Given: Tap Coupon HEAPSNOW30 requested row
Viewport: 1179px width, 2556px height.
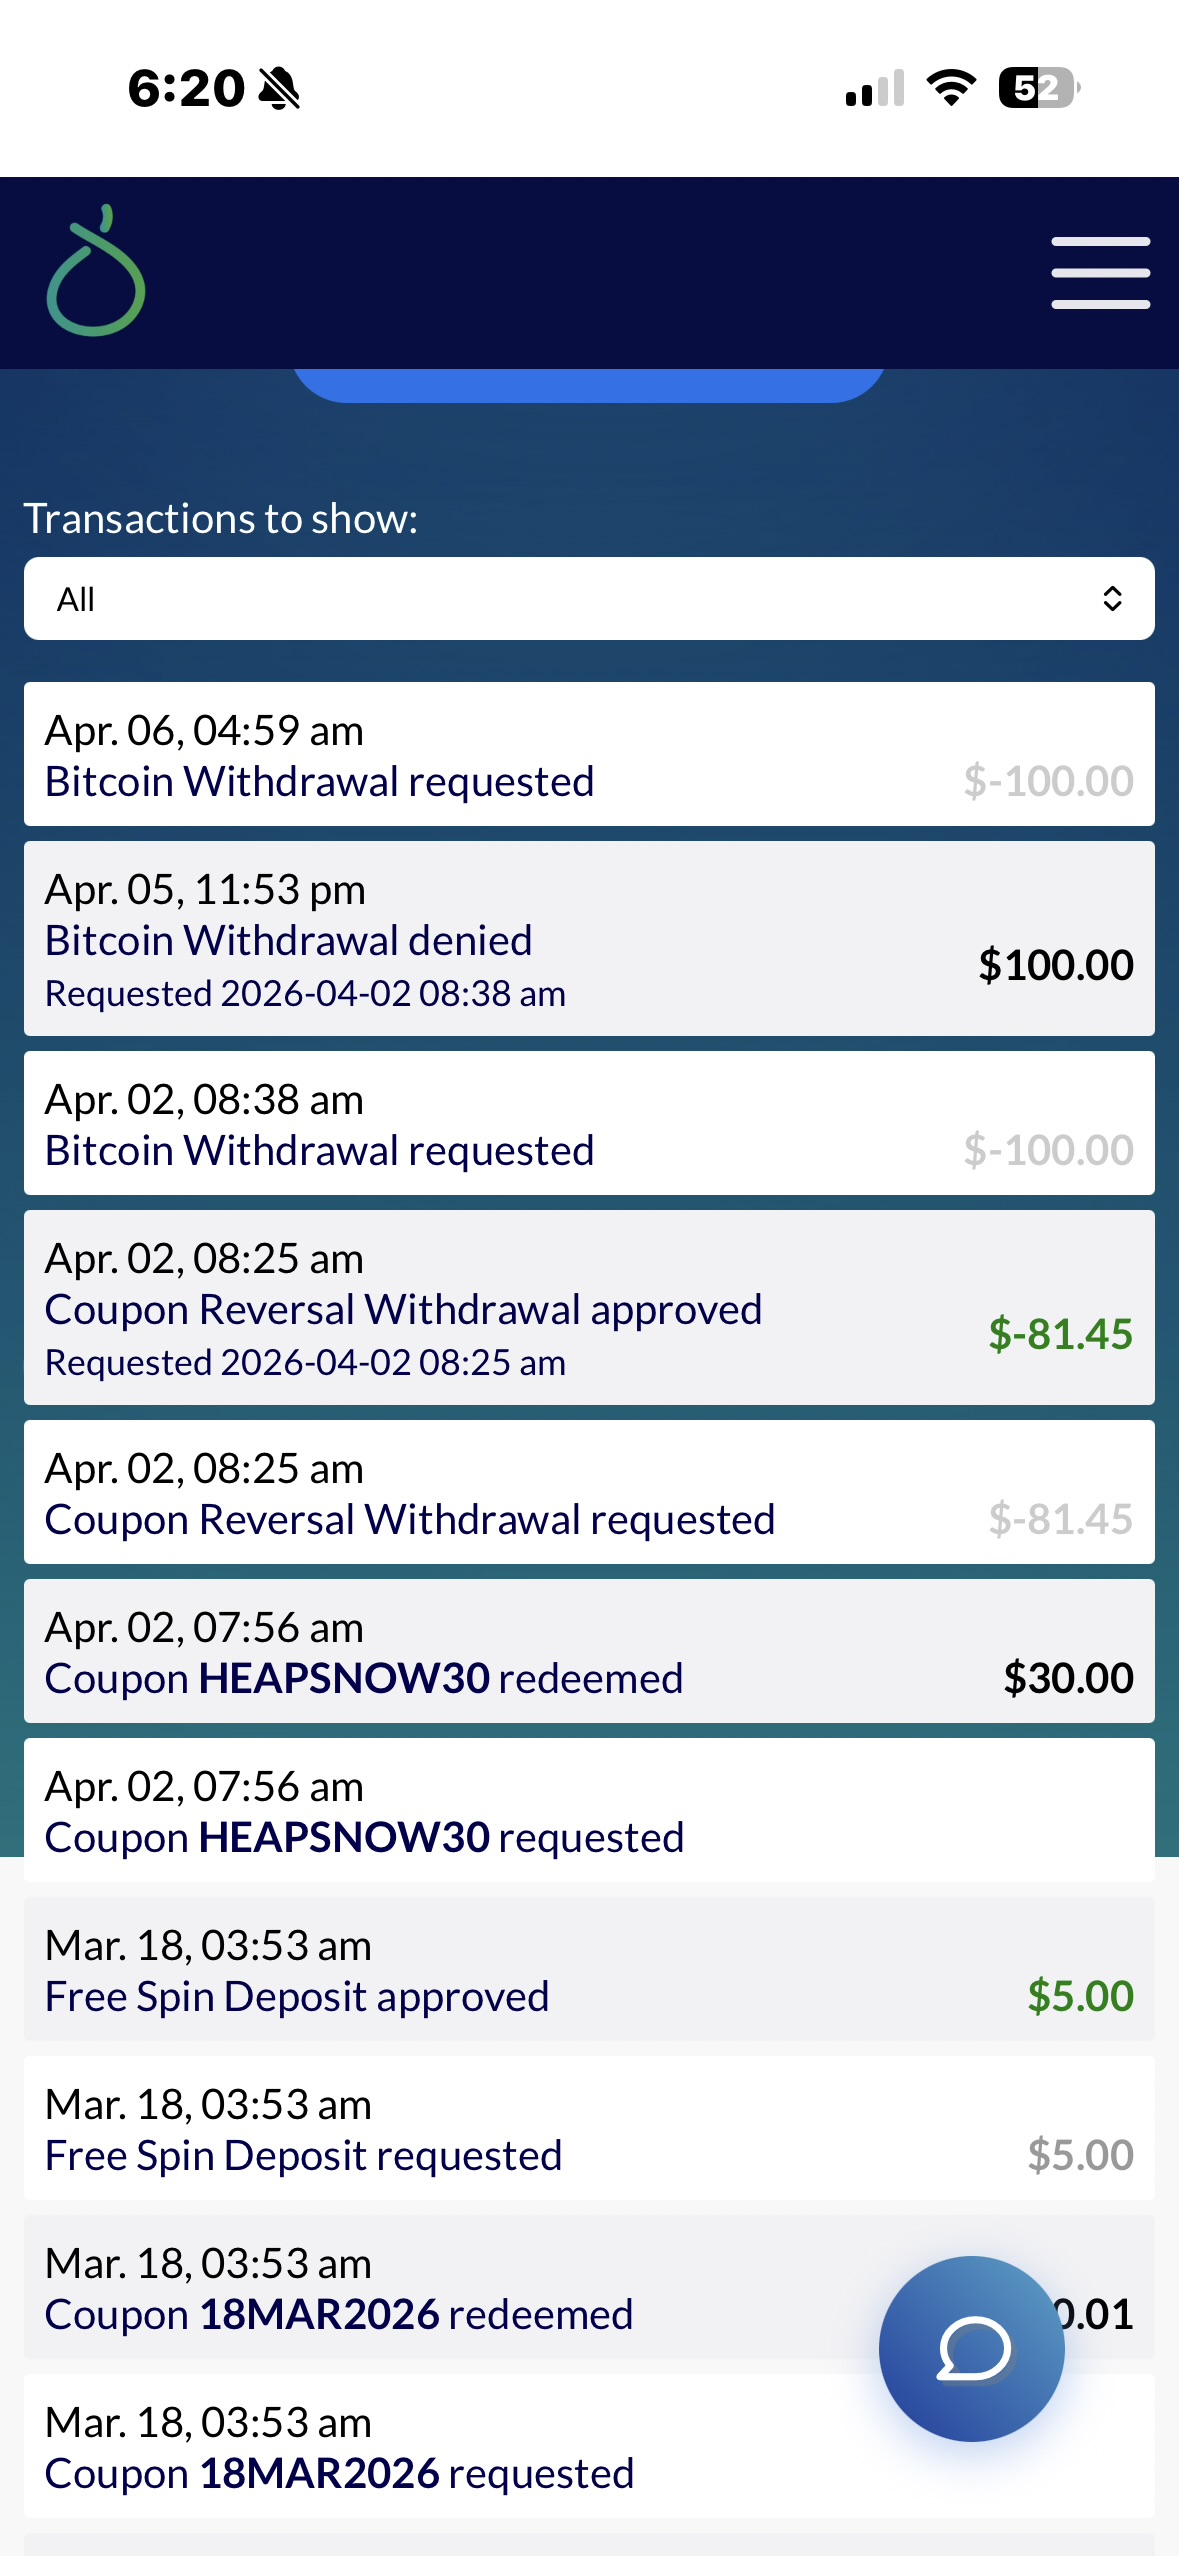Looking at the screenshot, I should (589, 1811).
